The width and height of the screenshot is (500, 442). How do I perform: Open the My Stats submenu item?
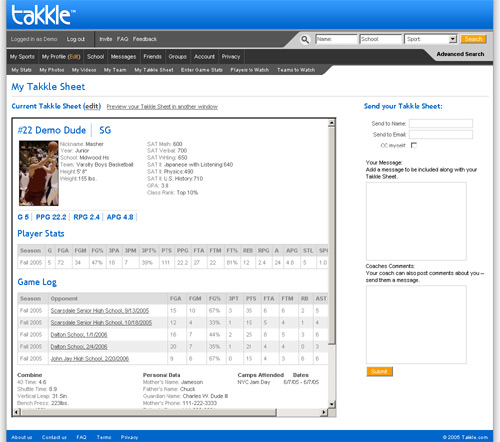tap(21, 70)
